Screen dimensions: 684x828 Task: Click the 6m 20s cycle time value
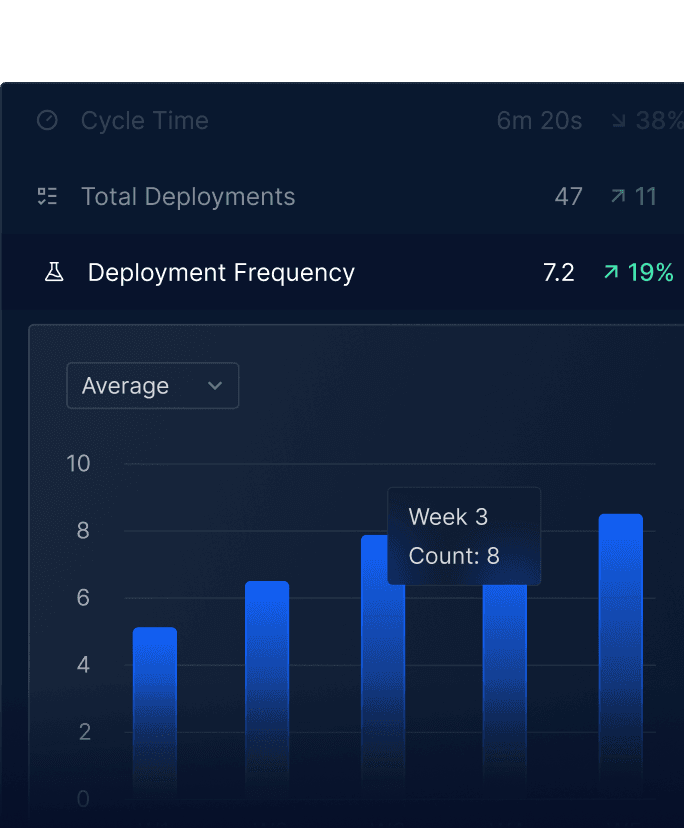click(x=539, y=121)
